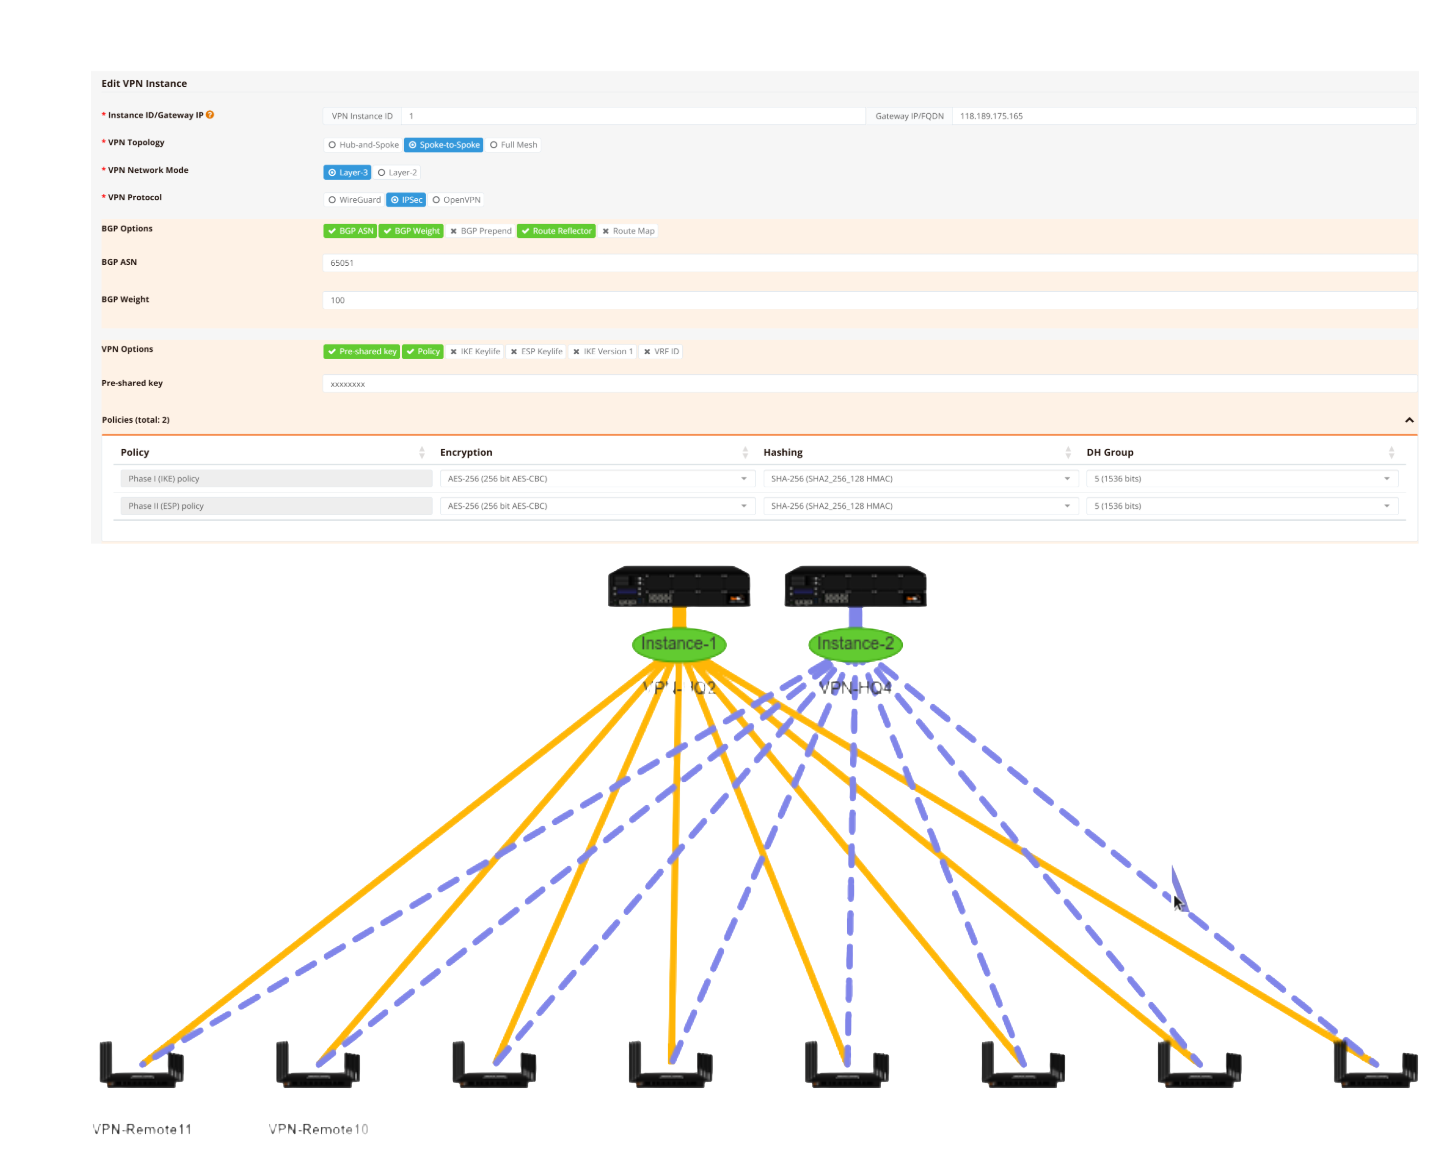Select Layer-3 network mode
Screen dimensions: 1451x1155
[348, 172]
